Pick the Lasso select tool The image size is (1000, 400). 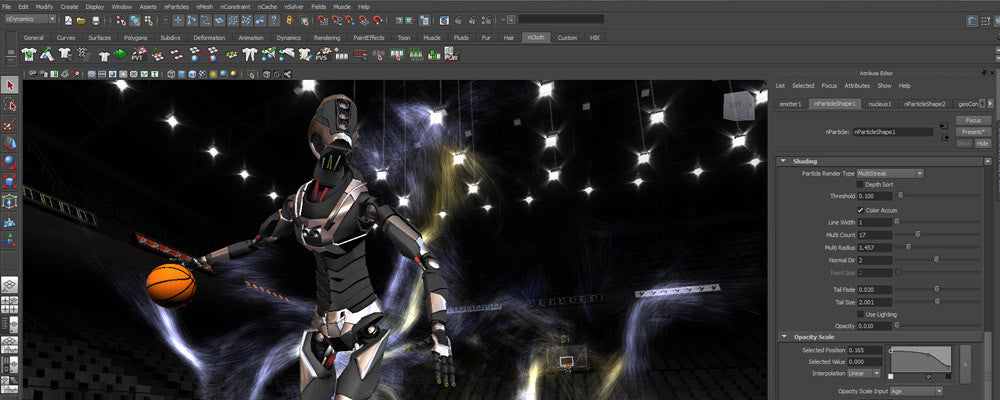click(x=11, y=105)
